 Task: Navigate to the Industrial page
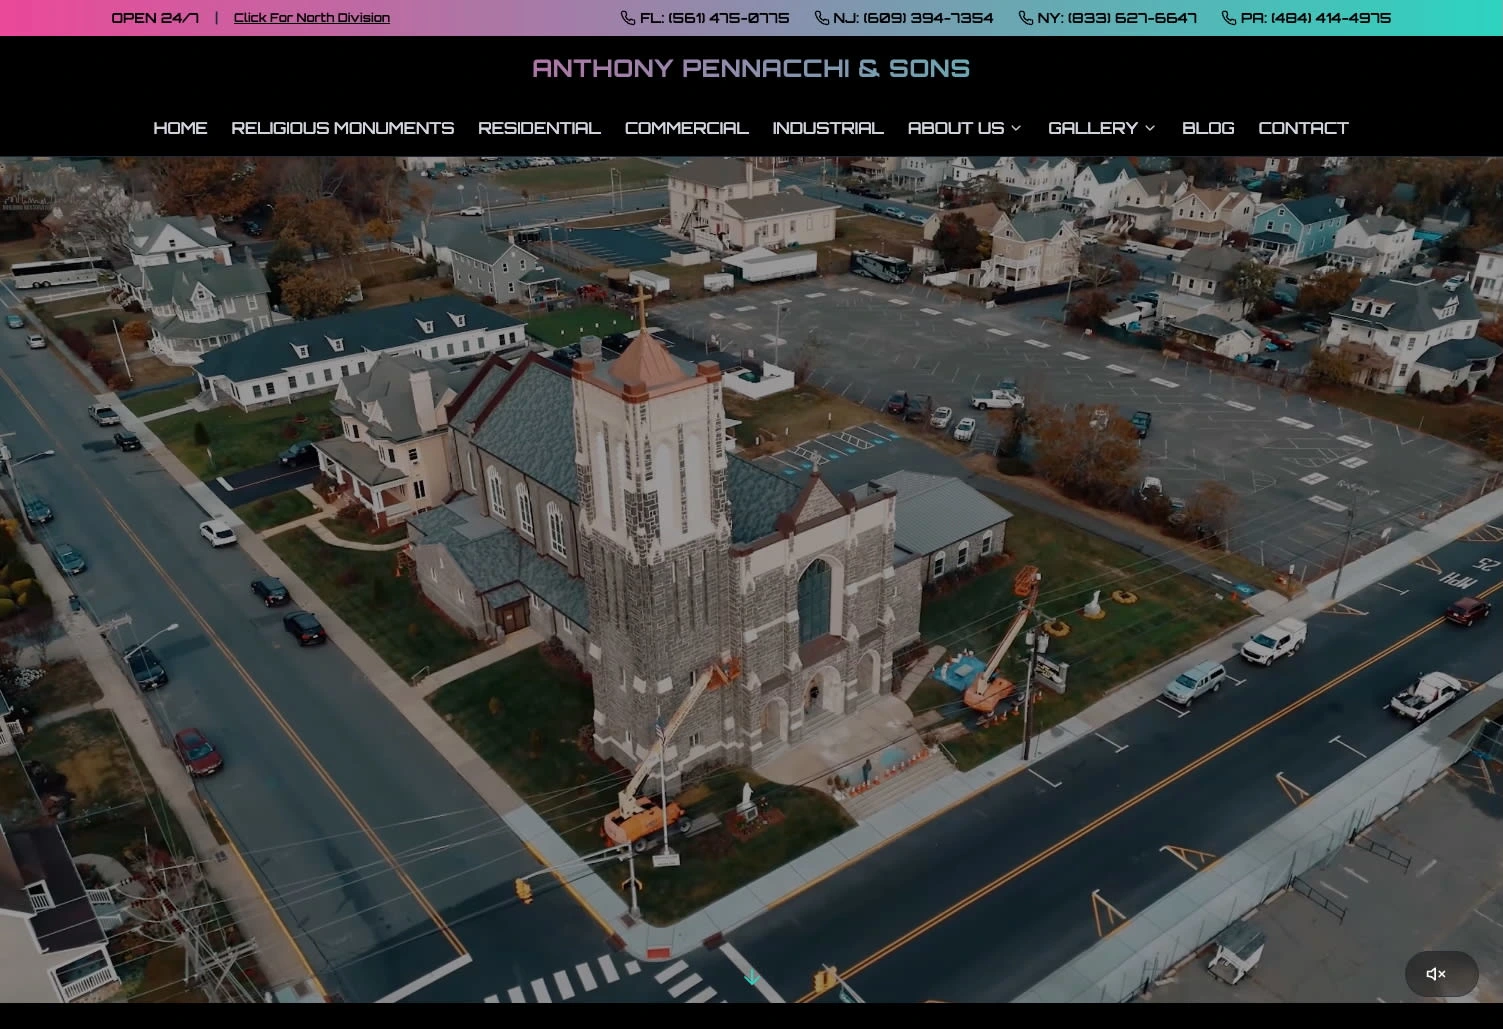tap(827, 128)
